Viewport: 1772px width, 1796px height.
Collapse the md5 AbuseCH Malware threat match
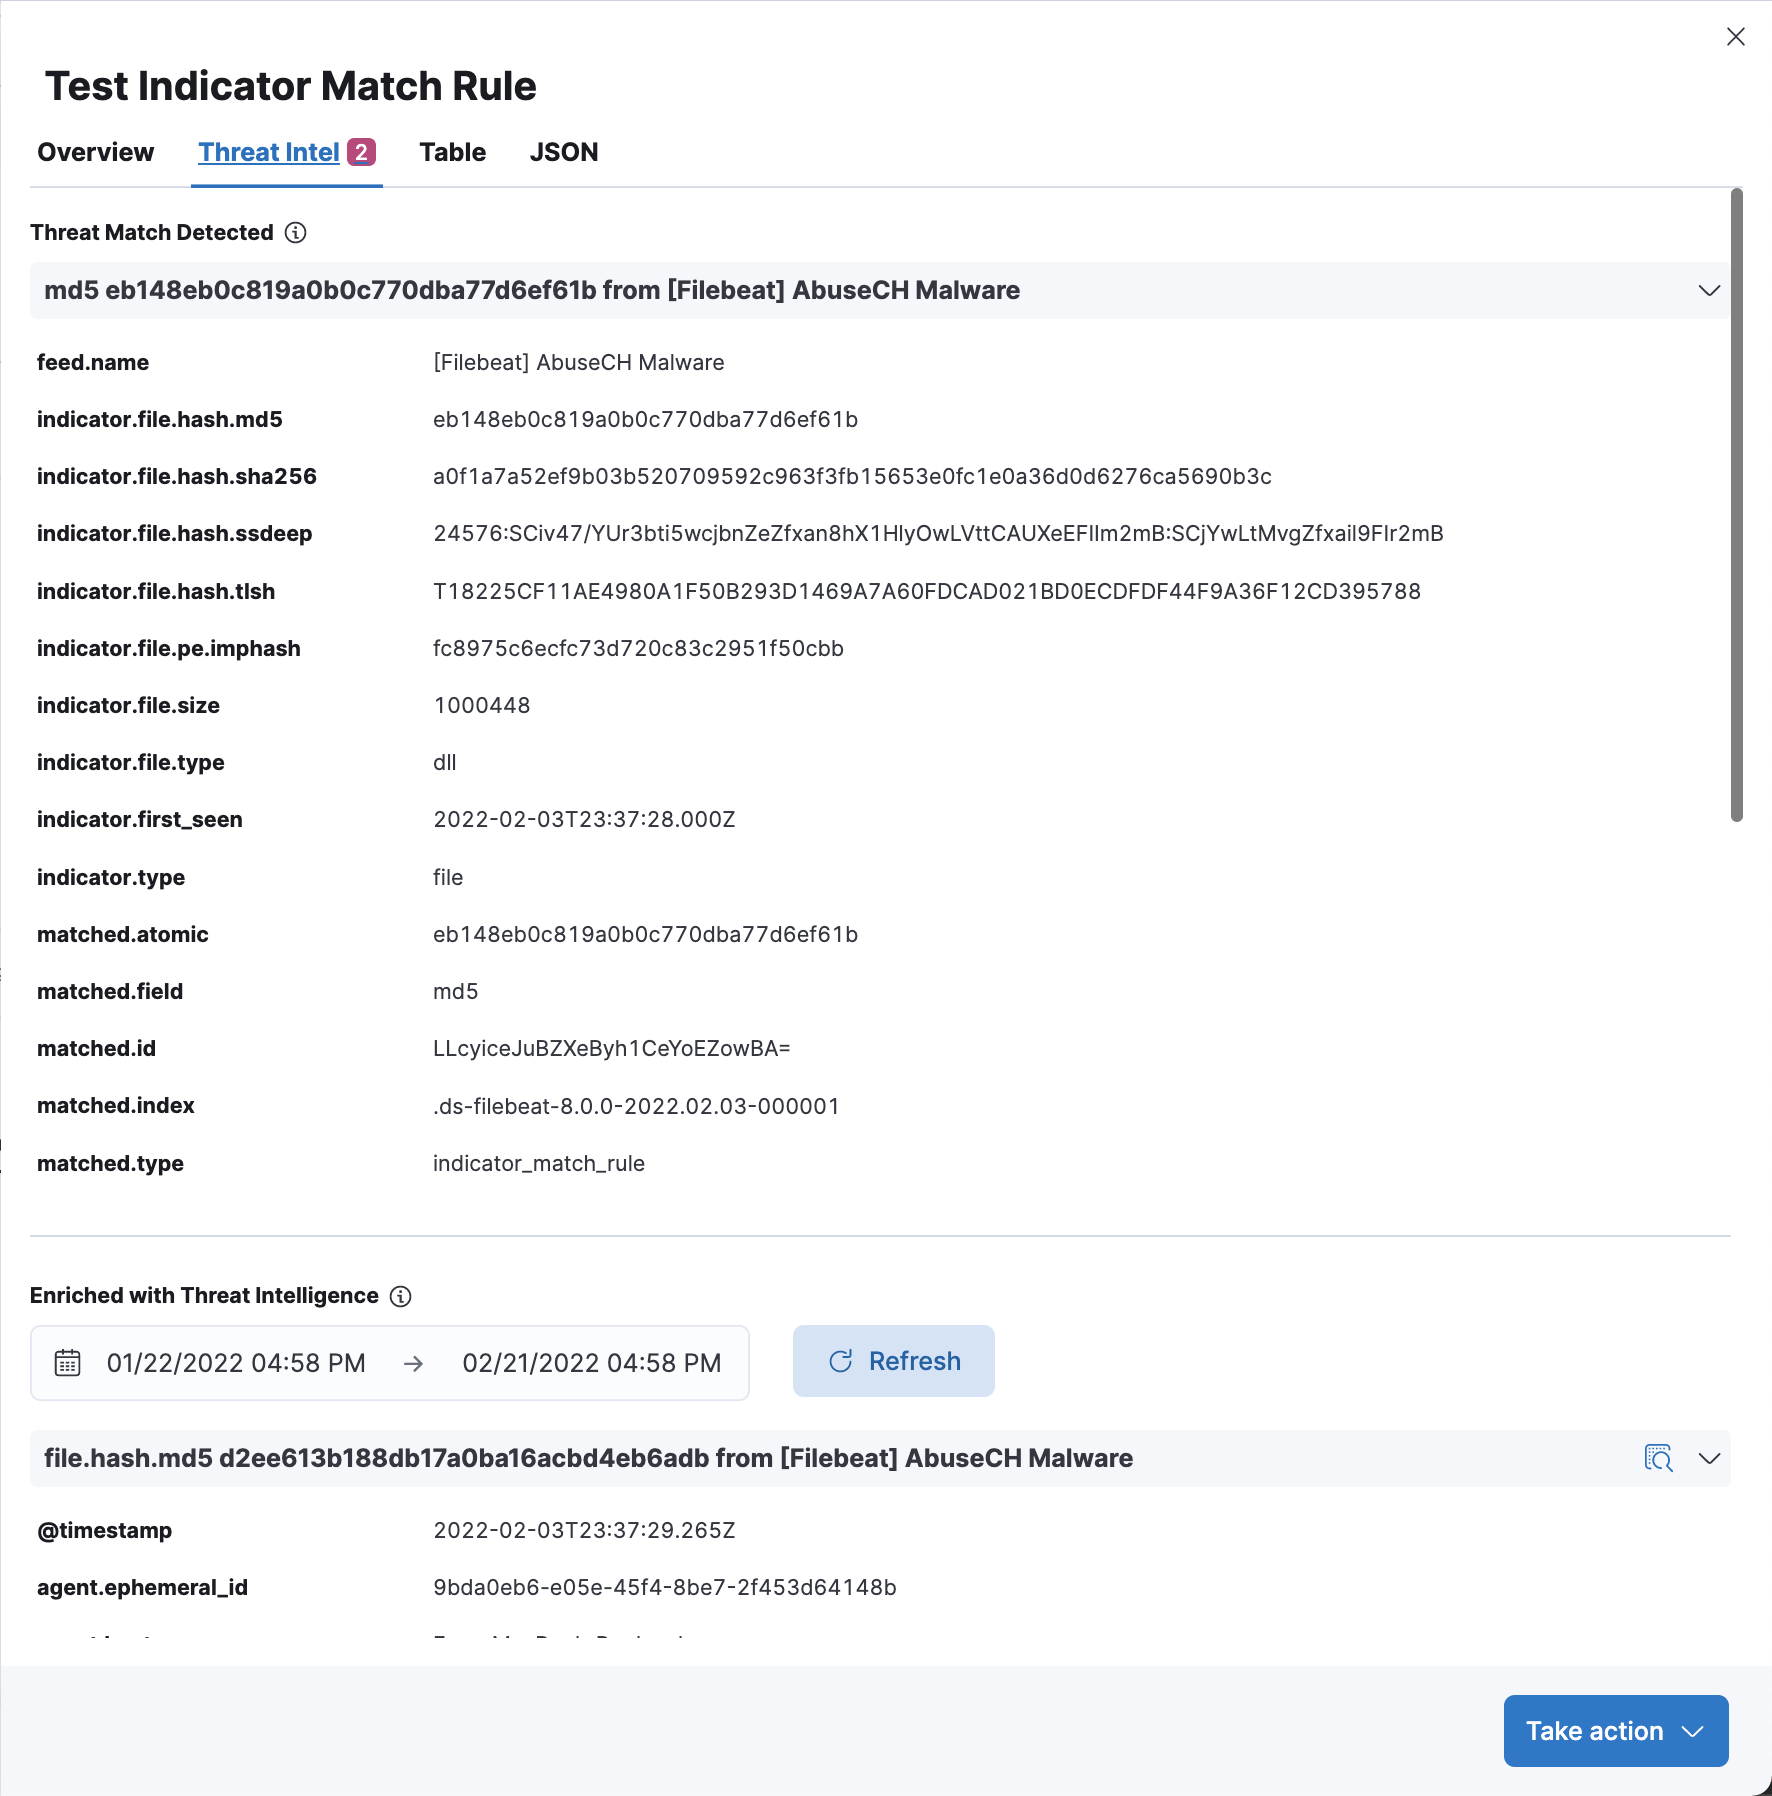pyautogui.click(x=1709, y=291)
